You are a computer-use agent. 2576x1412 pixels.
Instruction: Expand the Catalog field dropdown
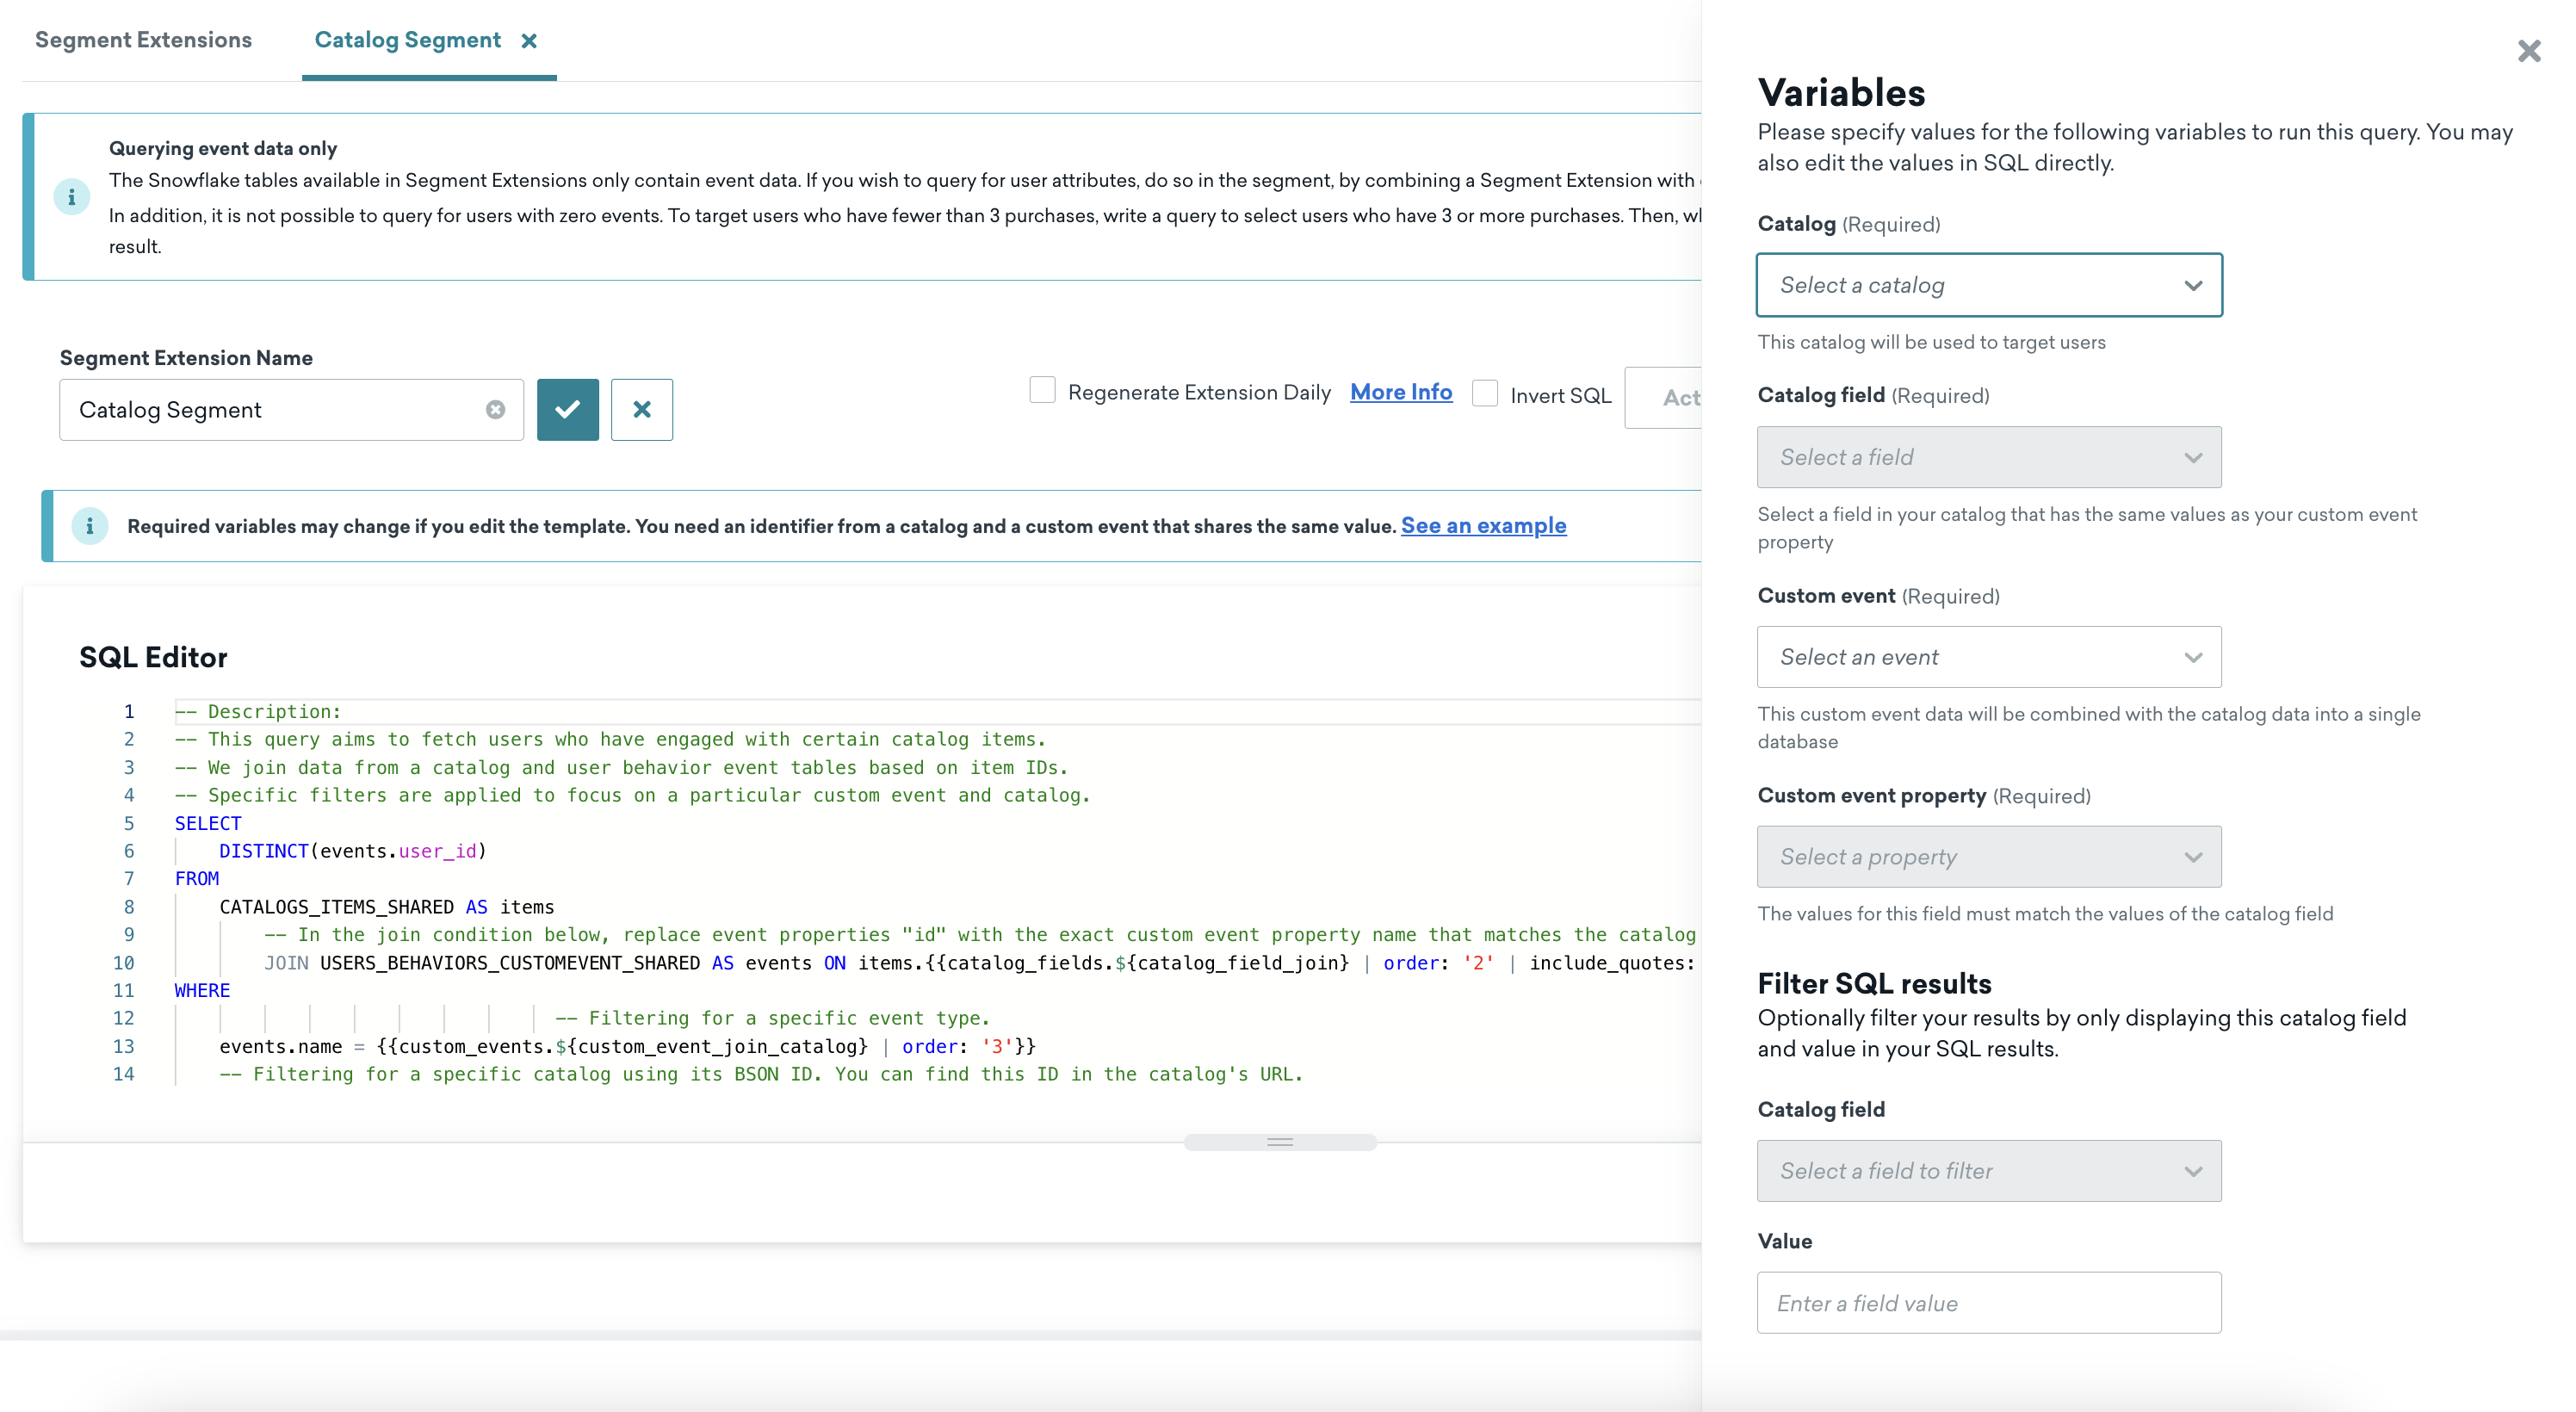click(x=1987, y=457)
